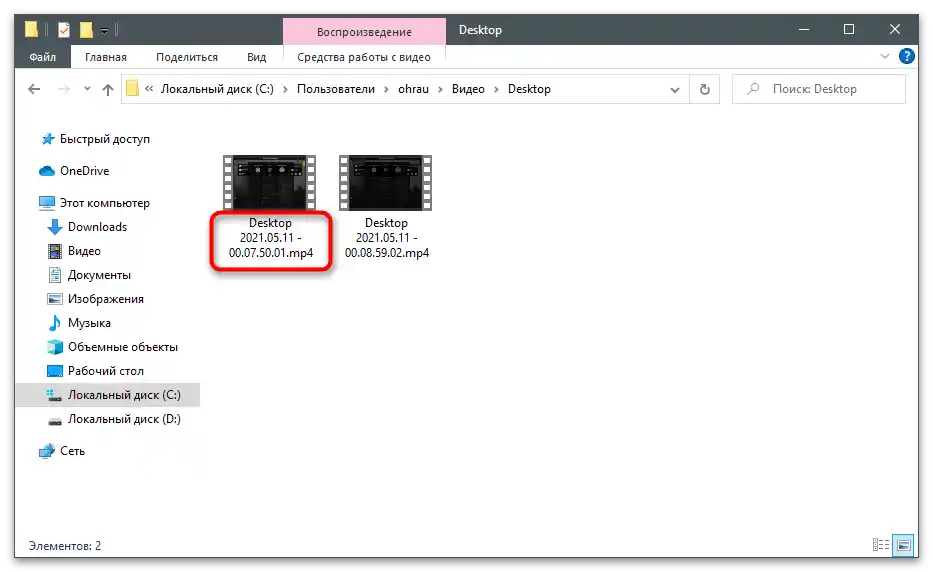Click the Локальный диск (D:) drive icon

55,421
